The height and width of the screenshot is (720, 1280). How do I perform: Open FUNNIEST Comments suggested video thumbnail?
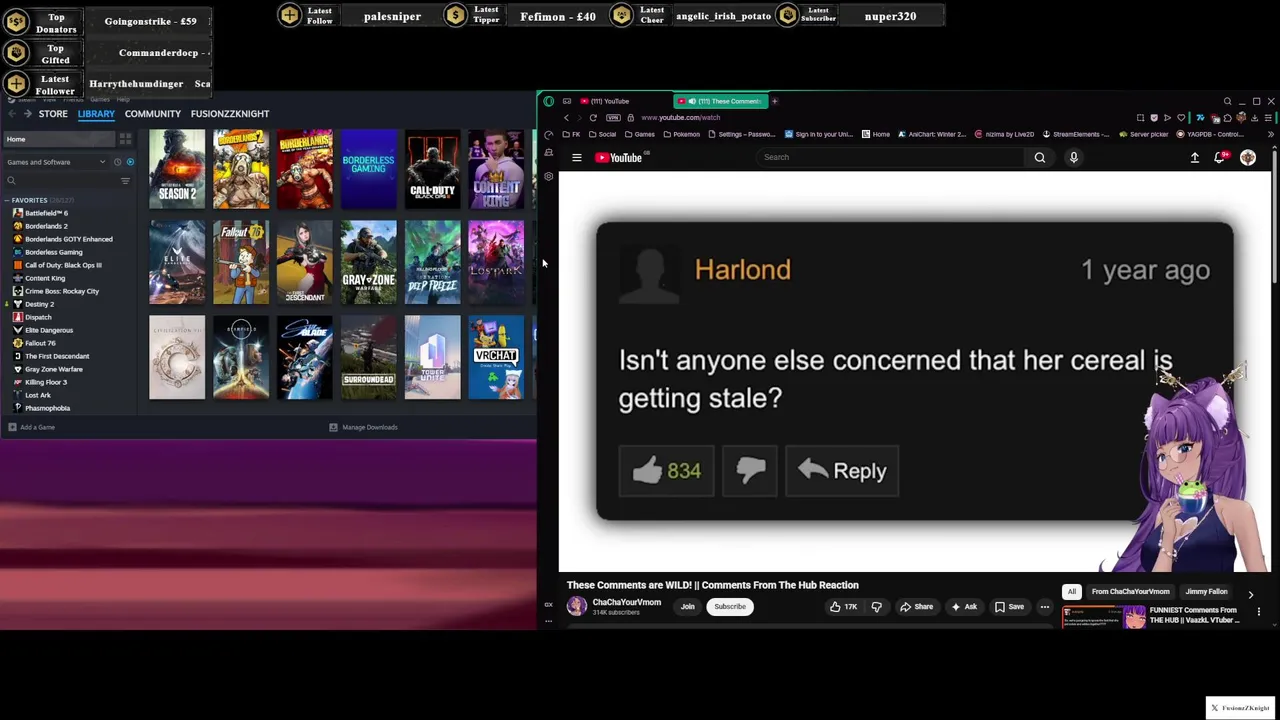pyautogui.click(x=1104, y=616)
